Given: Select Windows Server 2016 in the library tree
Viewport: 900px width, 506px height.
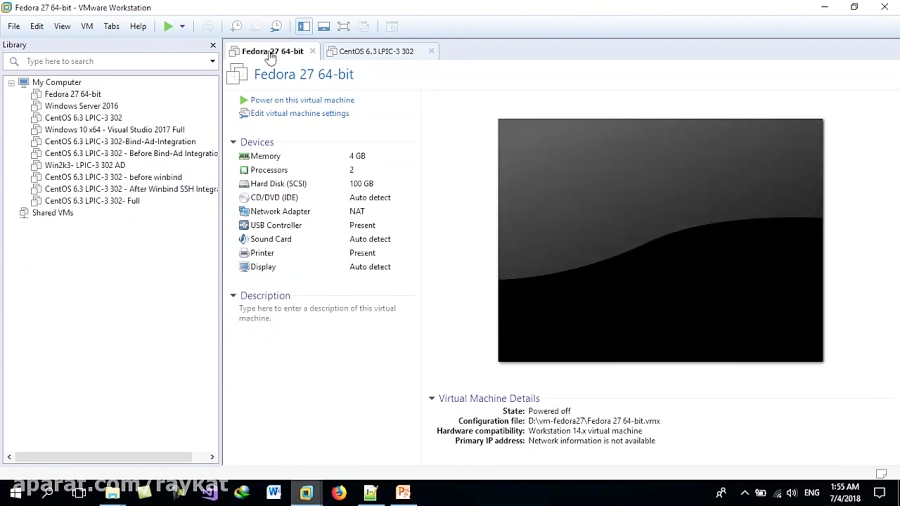Looking at the screenshot, I should [81, 106].
